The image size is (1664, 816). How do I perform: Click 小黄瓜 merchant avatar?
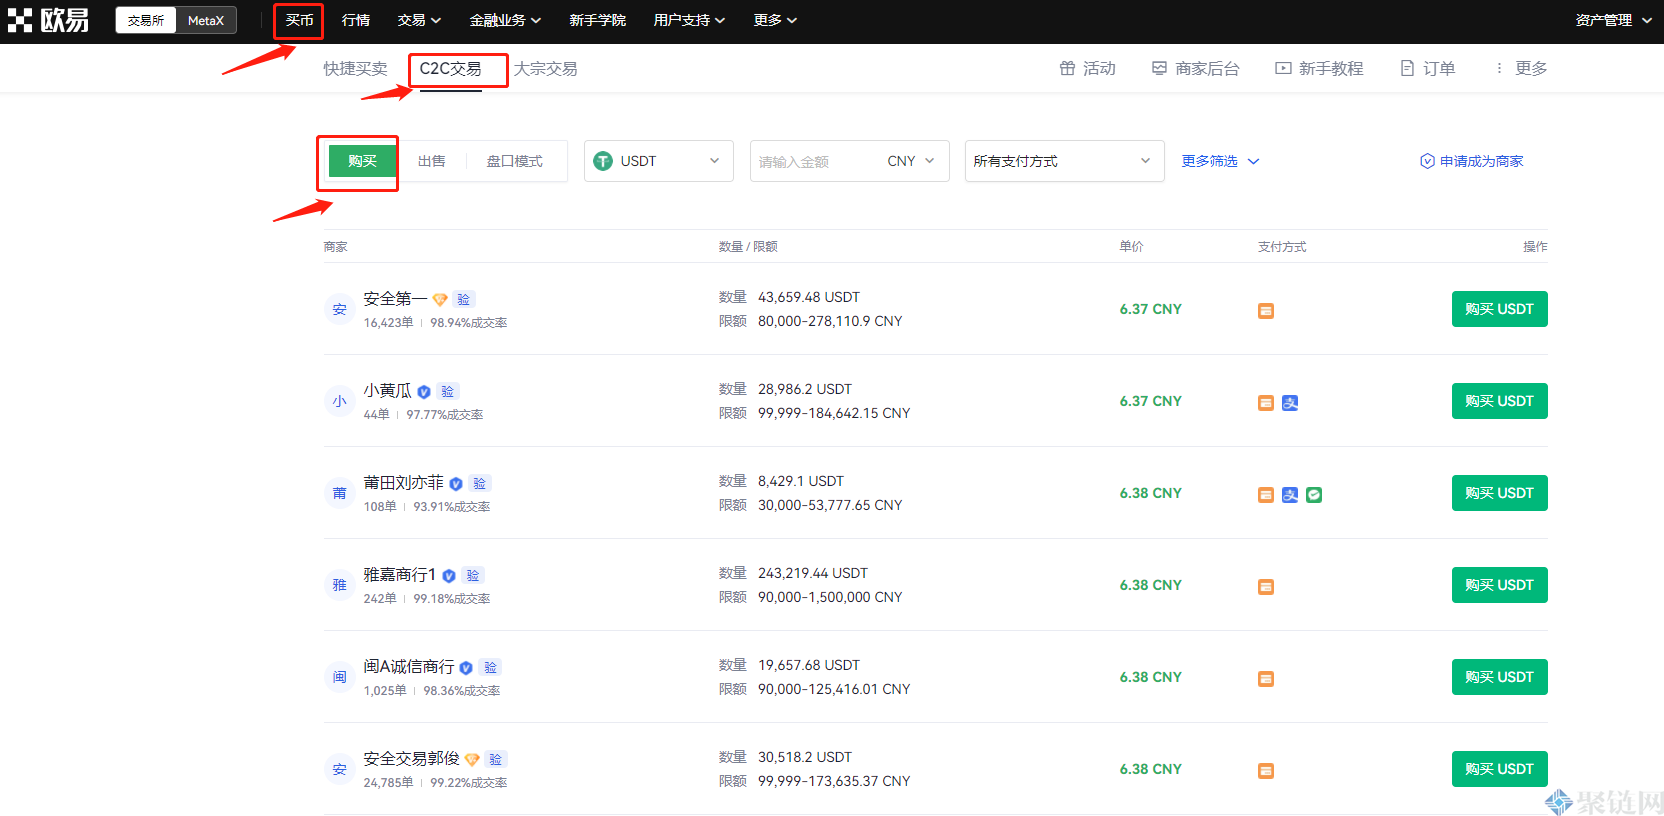(339, 401)
